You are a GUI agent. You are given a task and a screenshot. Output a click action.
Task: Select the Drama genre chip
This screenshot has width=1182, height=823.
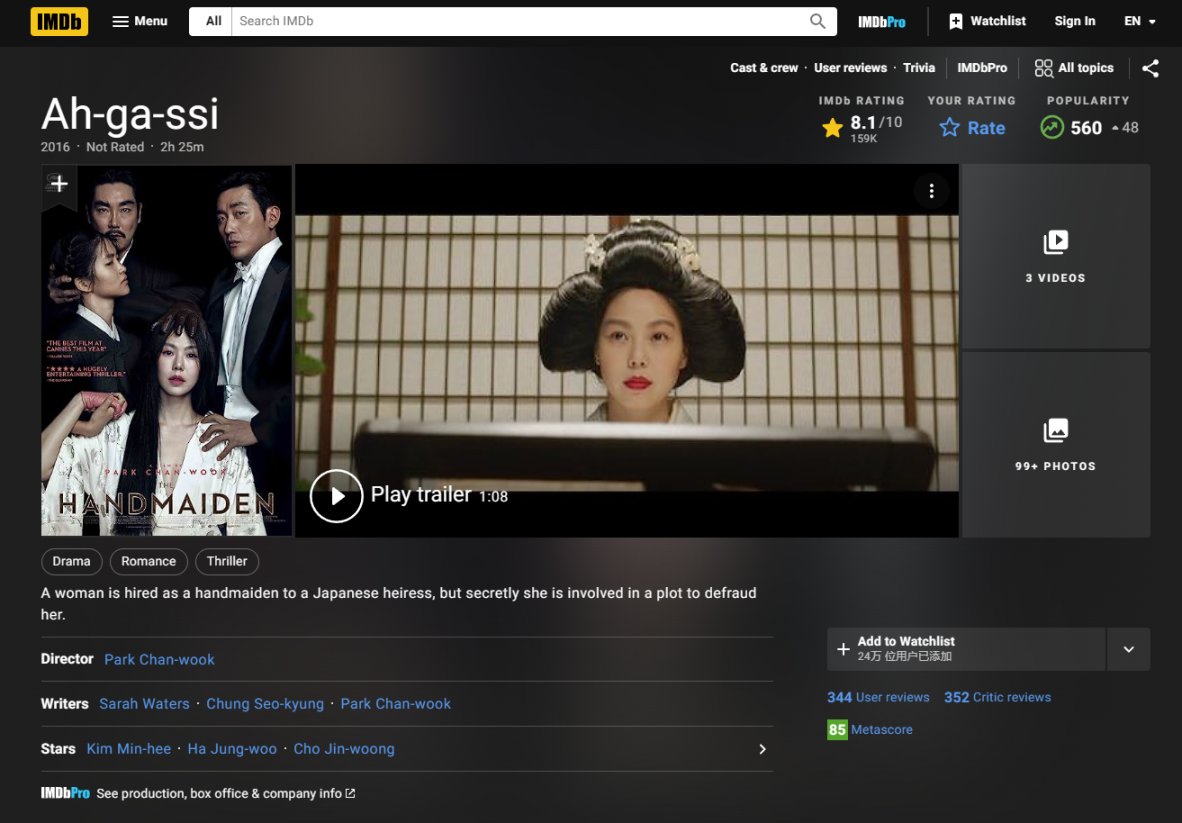[72, 561]
